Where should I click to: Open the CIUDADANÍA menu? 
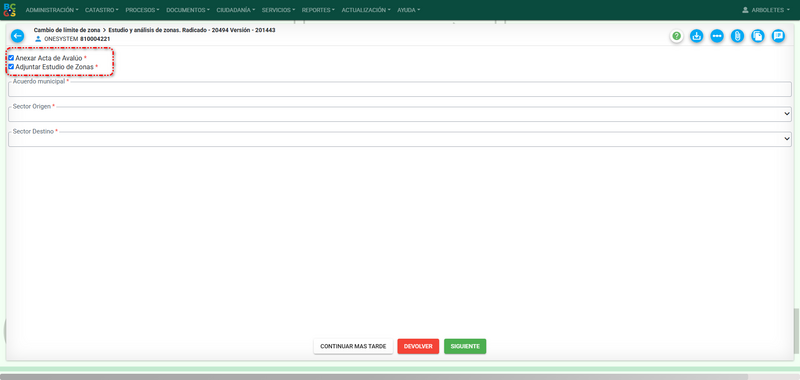click(x=236, y=10)
